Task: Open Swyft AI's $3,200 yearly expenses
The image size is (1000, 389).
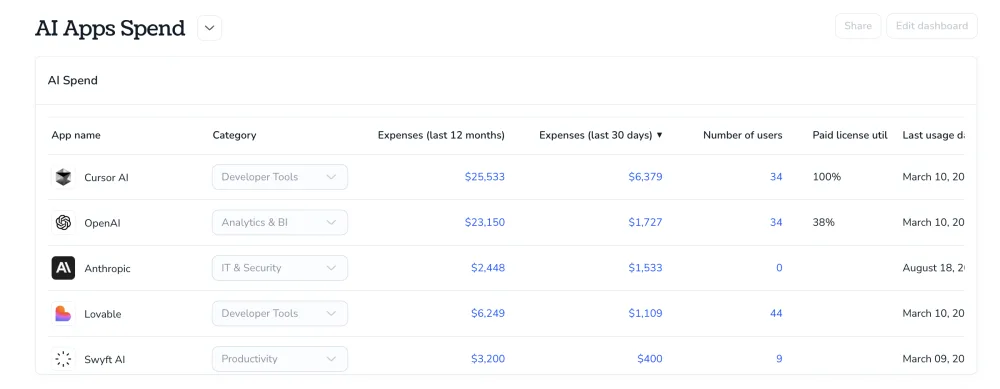Action: coord(488,358)
